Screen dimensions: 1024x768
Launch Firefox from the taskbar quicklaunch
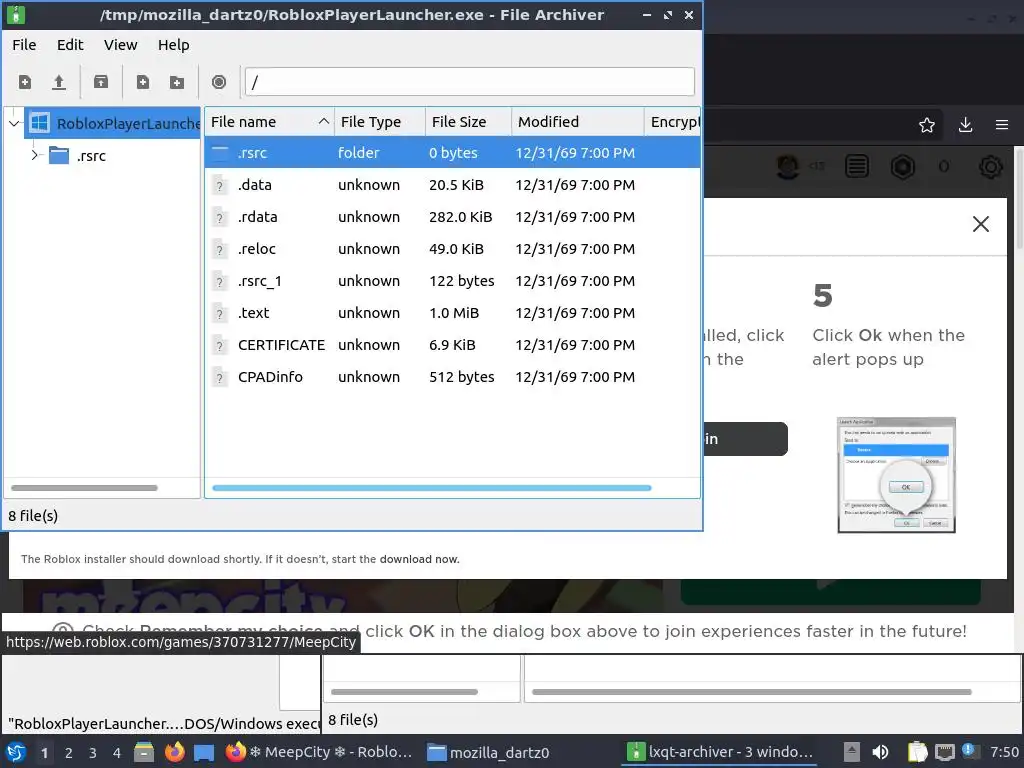pyautogui.click(x=174, y=752)
